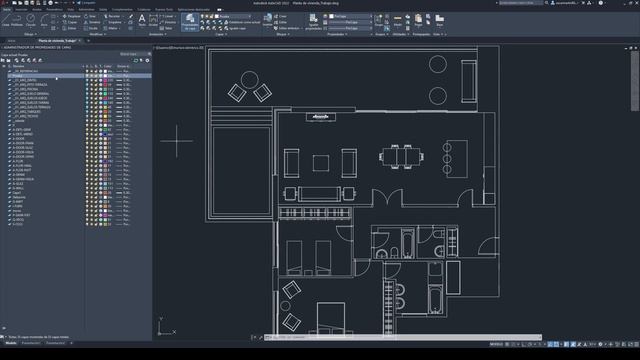Toggle lock for layer A-GLAZ
The image size is (640, 360).
[96, 184]
